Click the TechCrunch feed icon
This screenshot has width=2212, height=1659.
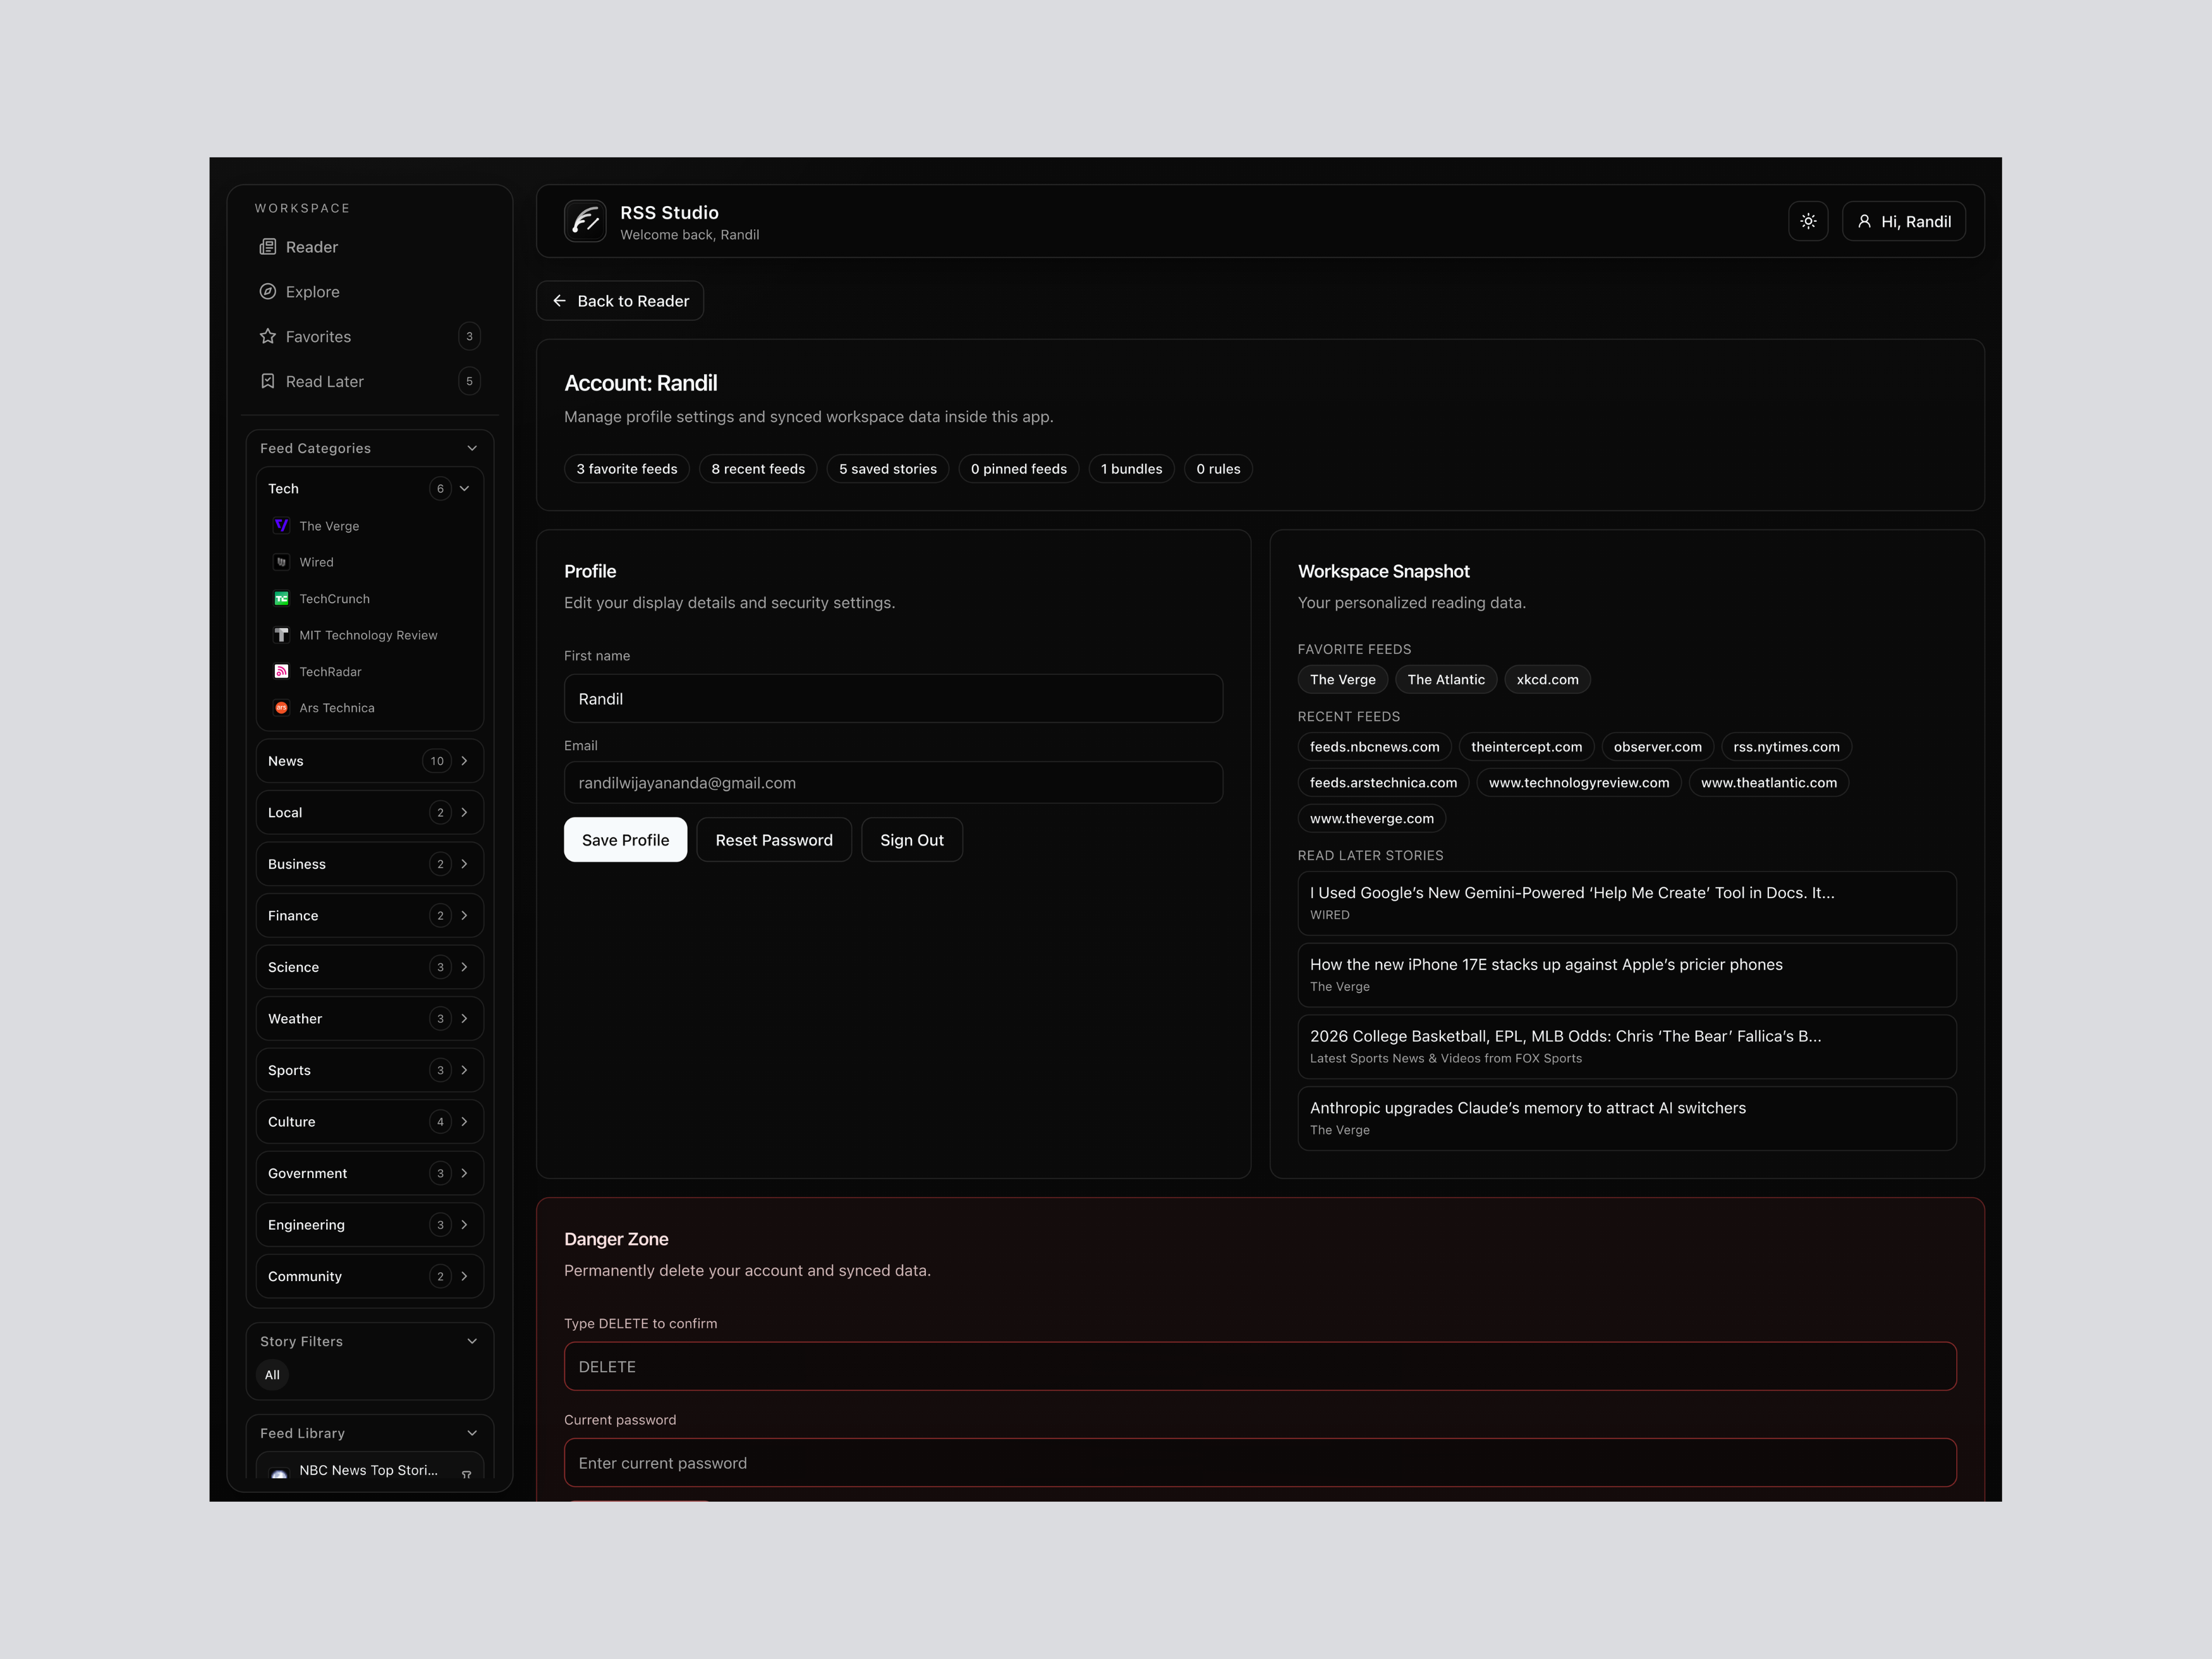click(x=281, y=598)
